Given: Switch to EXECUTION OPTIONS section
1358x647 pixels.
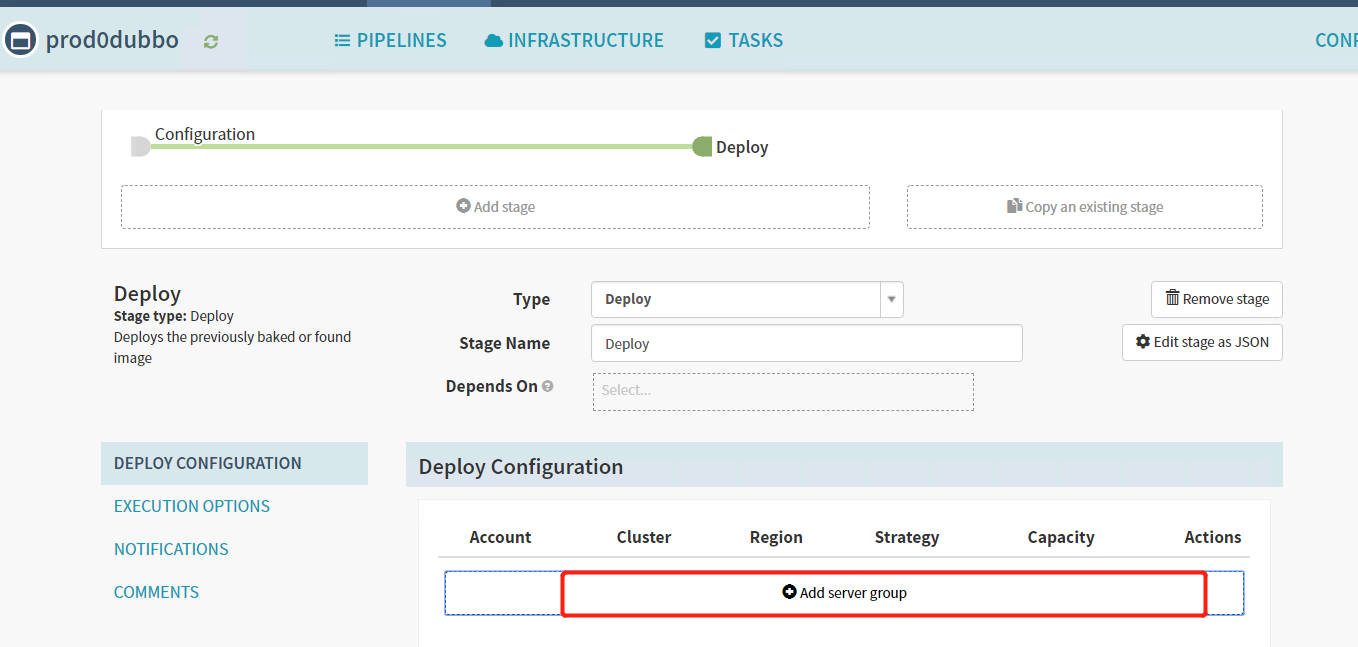Looking at the screenshot, I should point(192,506).
